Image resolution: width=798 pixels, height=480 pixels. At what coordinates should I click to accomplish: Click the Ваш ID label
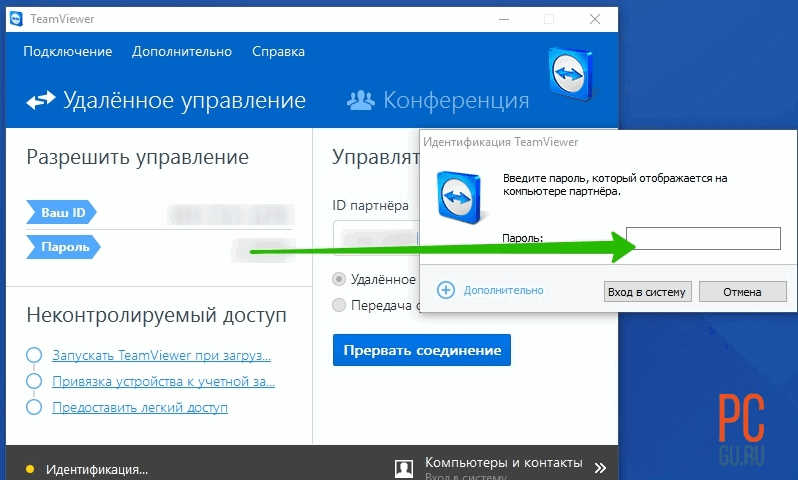point(61,212)
